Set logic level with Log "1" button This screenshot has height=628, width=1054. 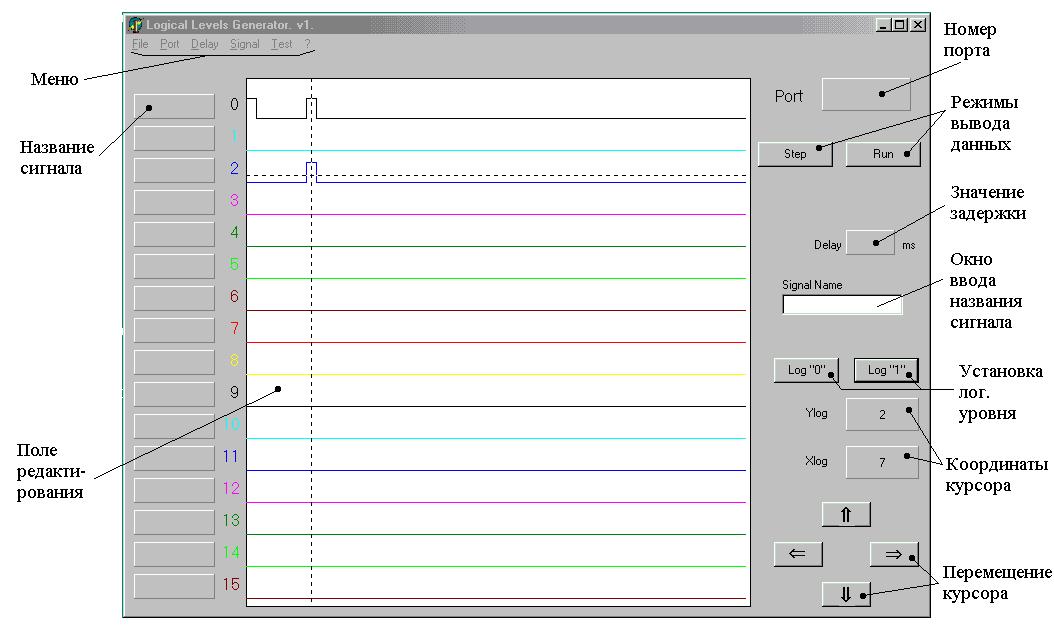(886, 370)
